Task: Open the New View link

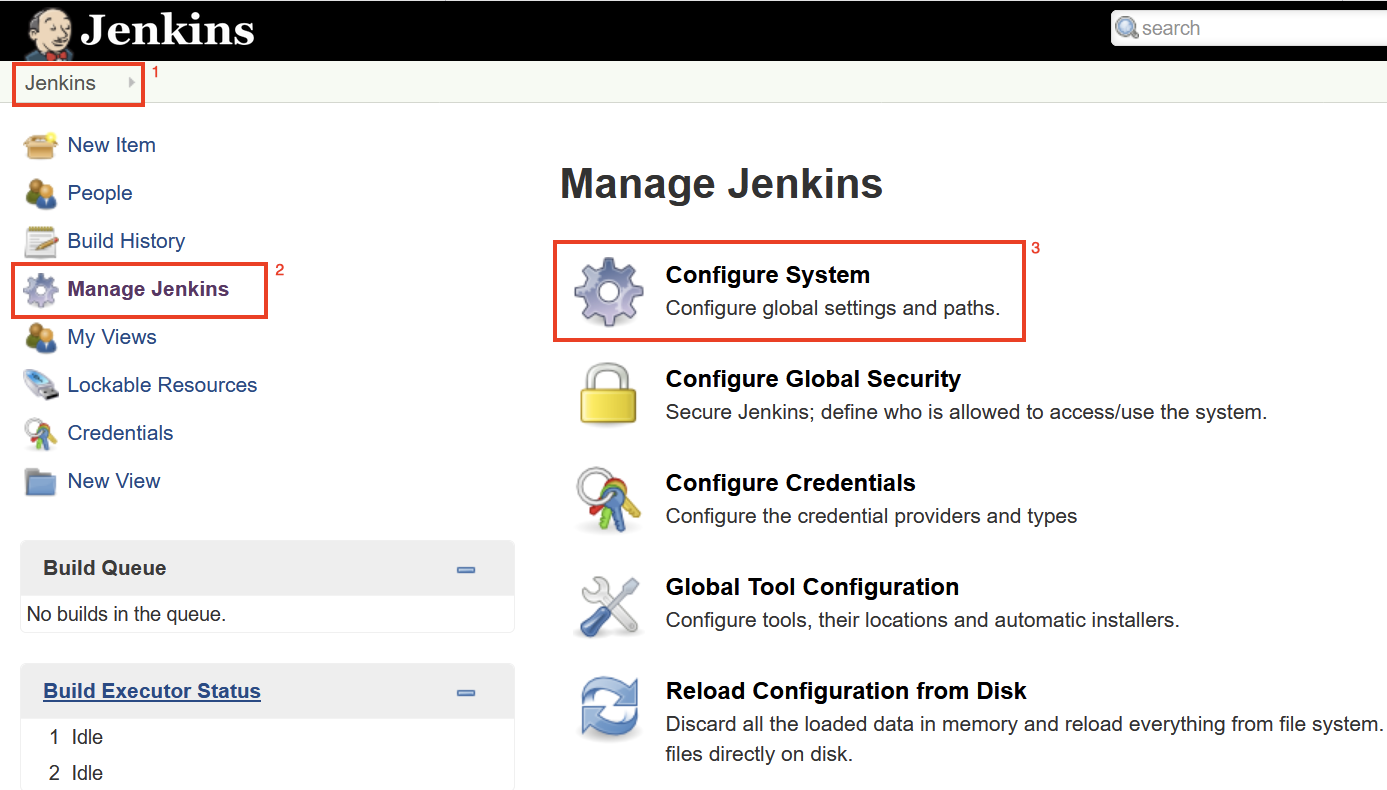Action: tap(114, 481)
